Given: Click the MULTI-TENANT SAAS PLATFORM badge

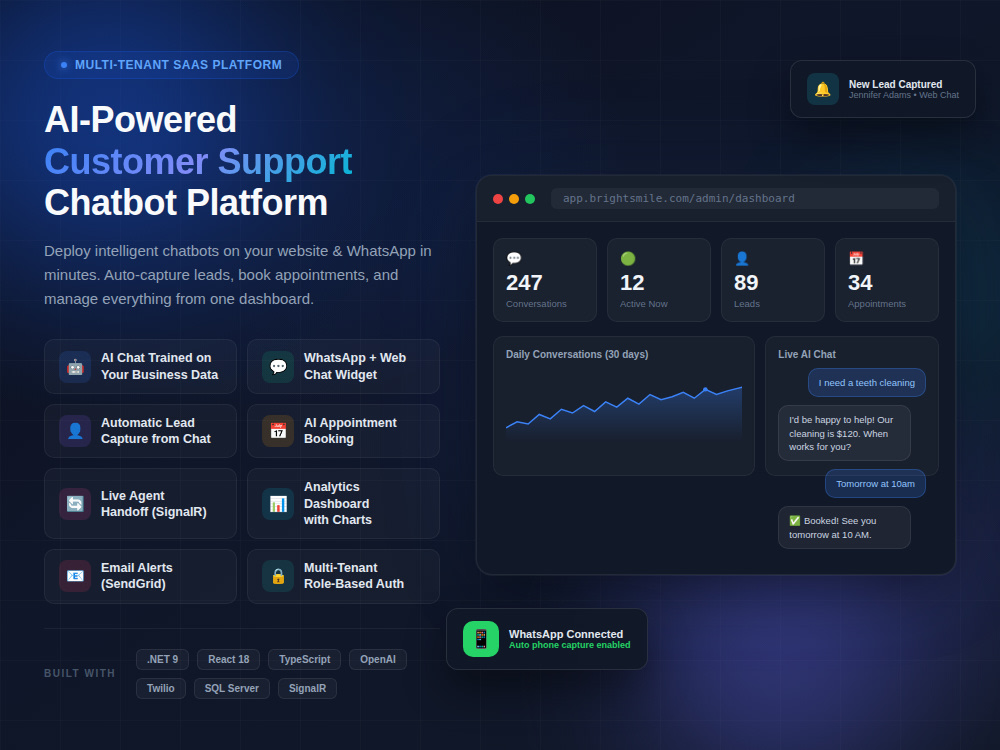Looking at the screenshot, I should click(x=171, y=65).
